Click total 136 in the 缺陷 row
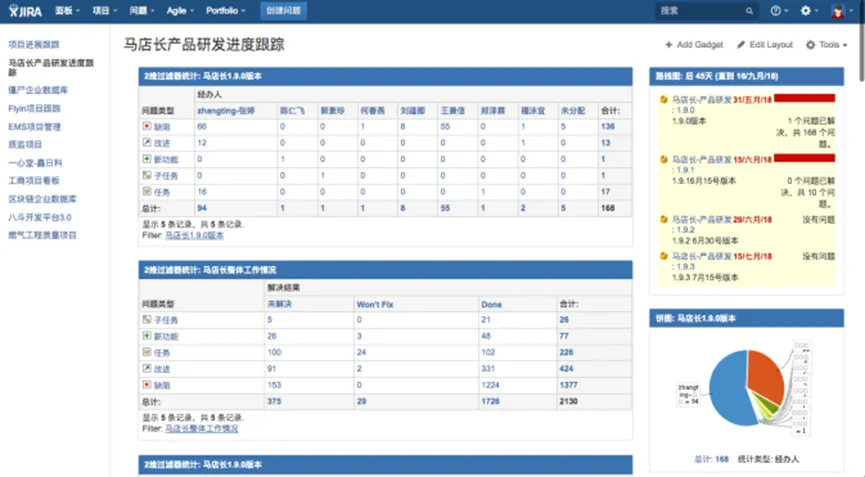The width and height of the screenshot is (865, 477). pyautogui.click(x=607, y=126)
